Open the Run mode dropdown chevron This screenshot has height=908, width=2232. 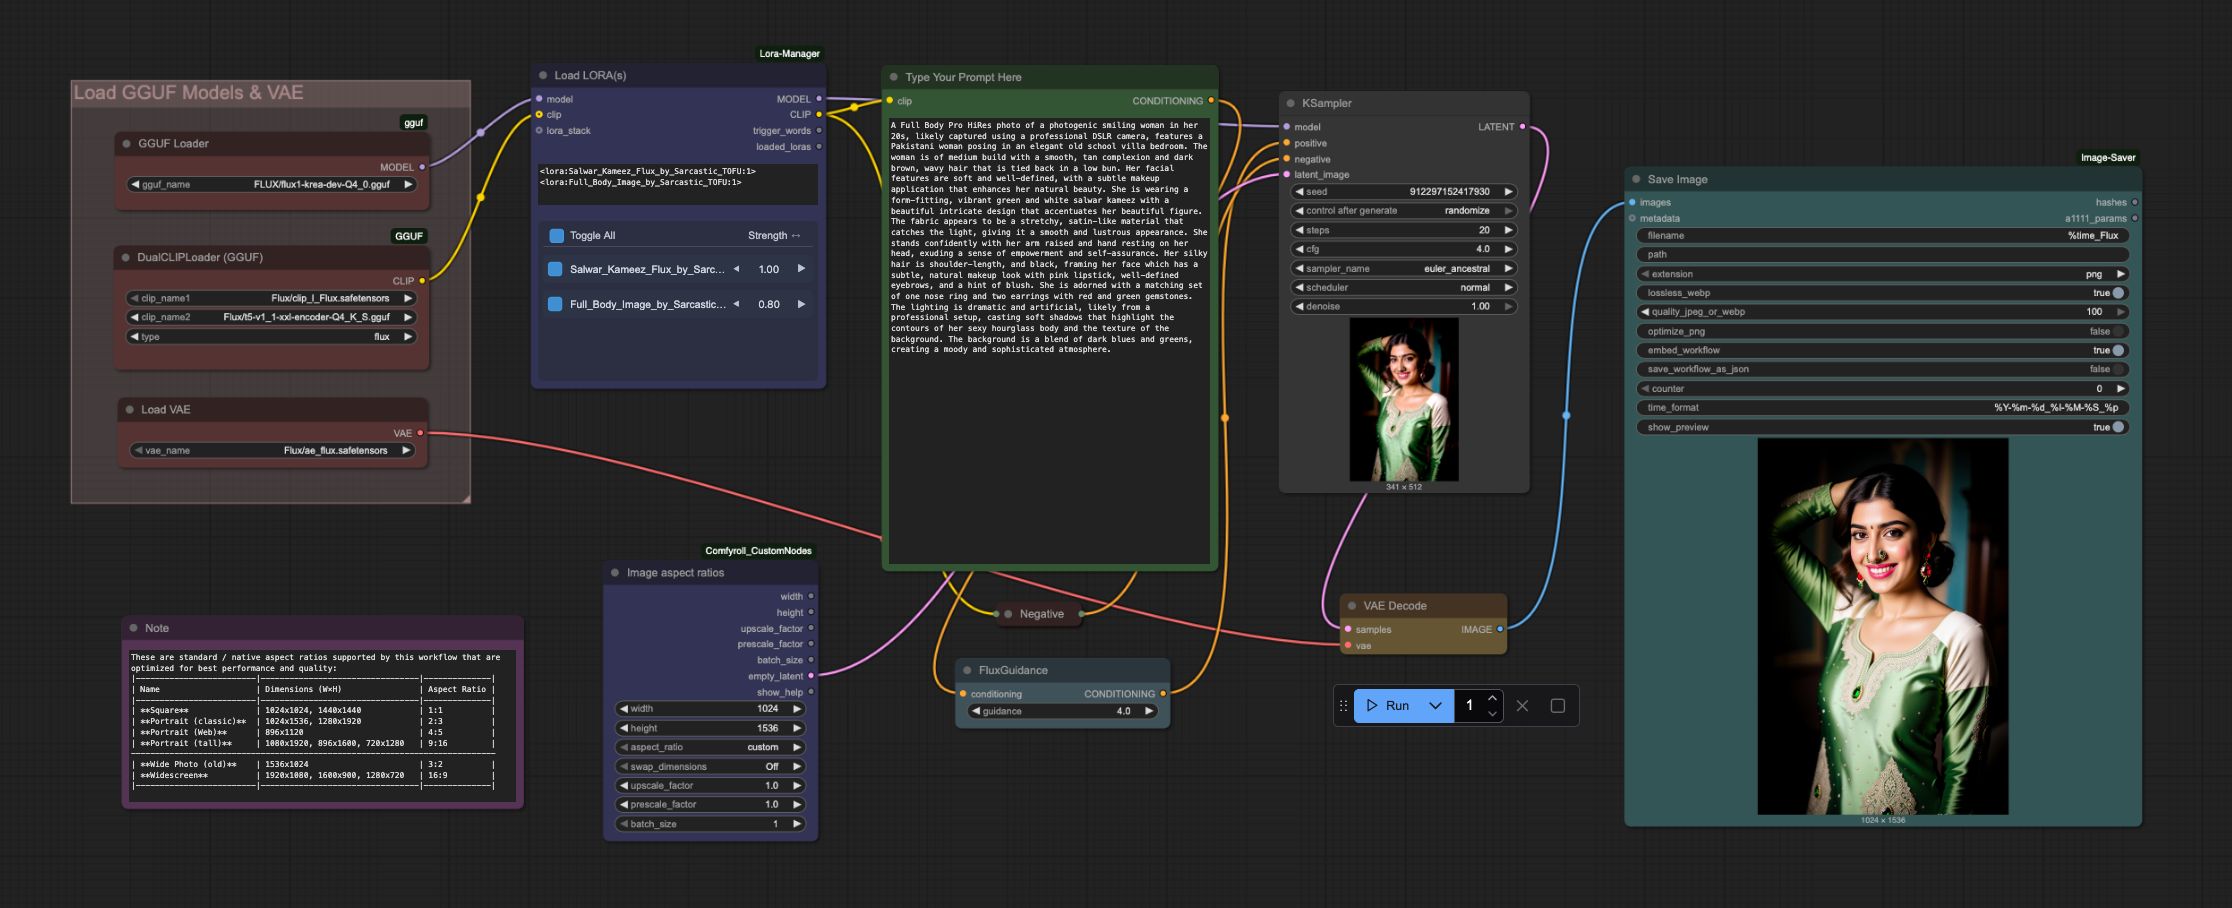coord(1435,706)
